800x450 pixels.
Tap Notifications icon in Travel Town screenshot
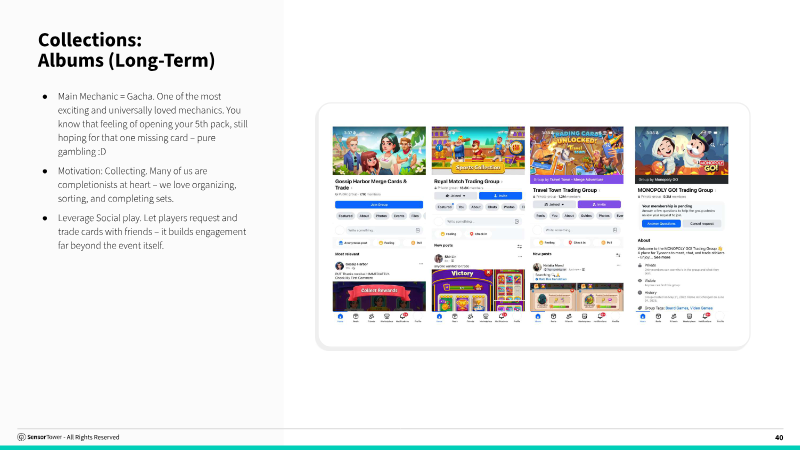pos(600,318)
